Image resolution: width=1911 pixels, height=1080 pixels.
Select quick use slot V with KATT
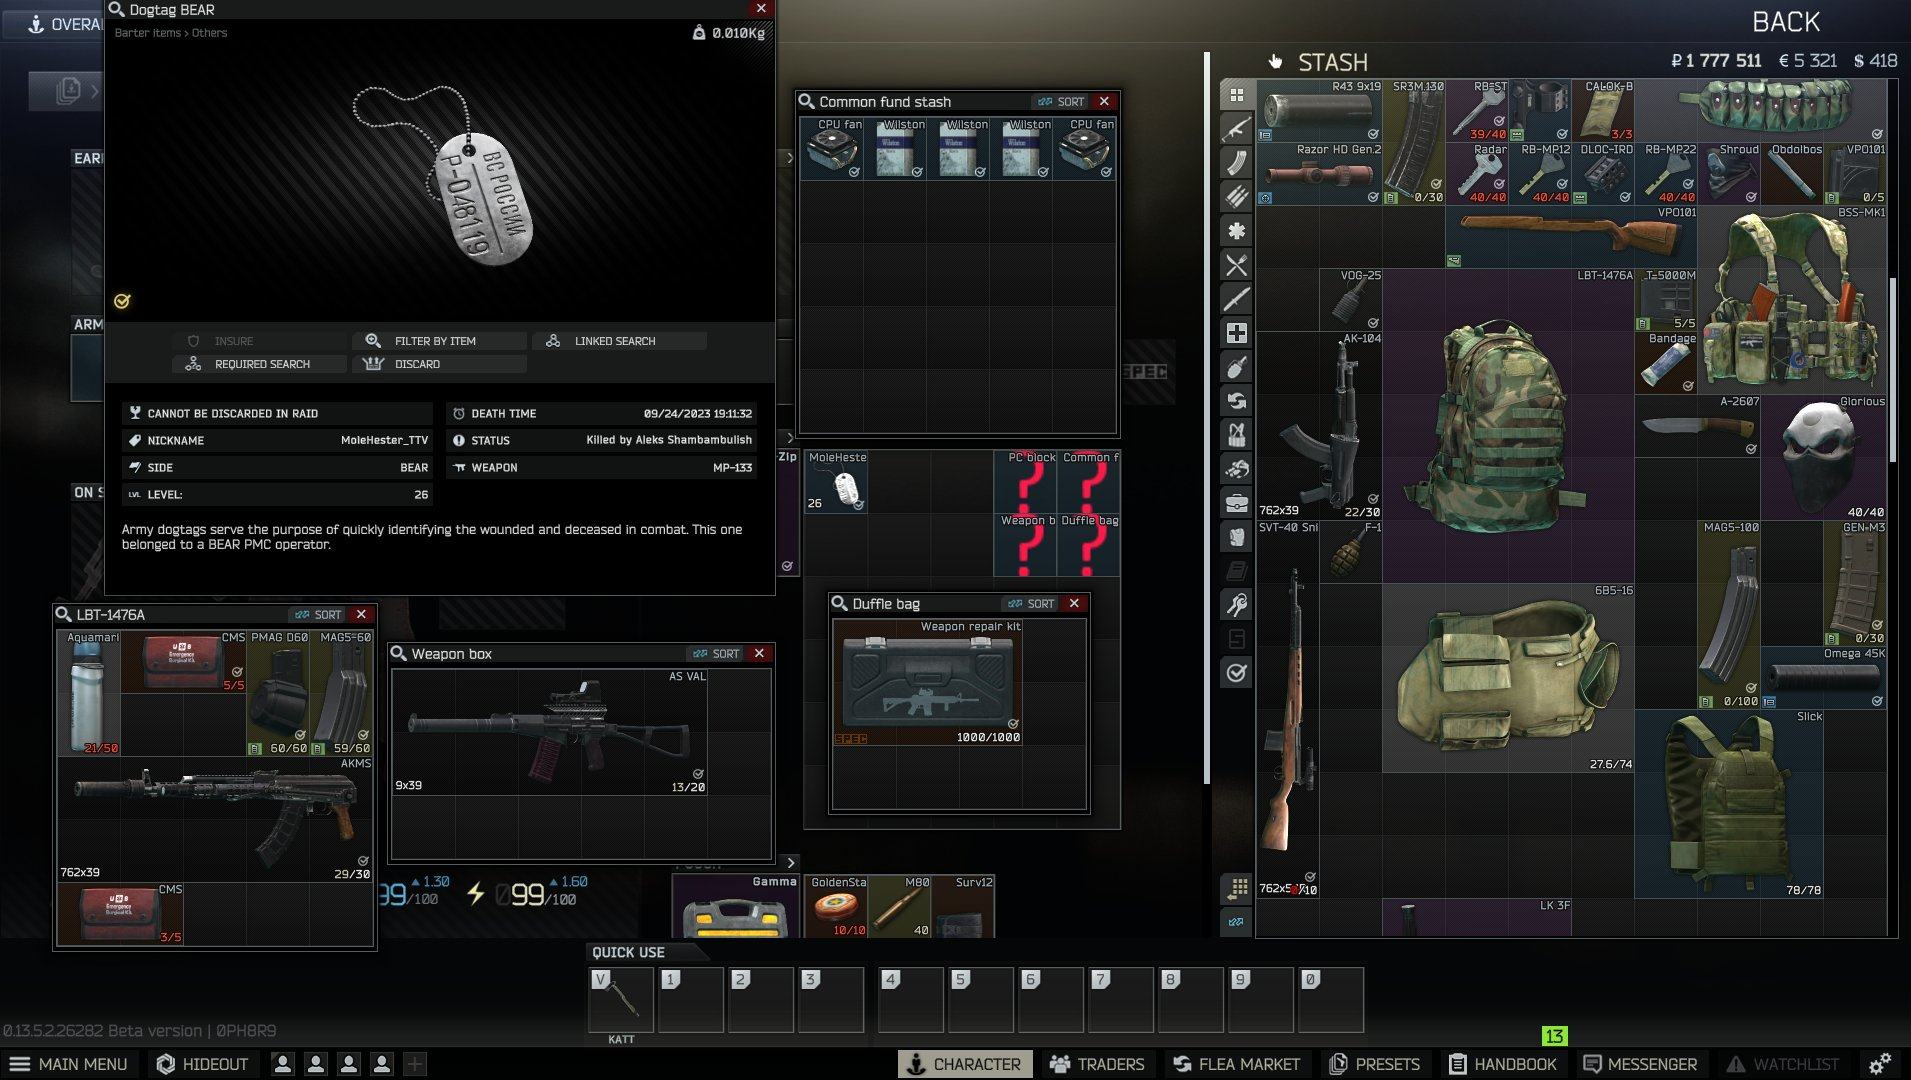(621, 998)
